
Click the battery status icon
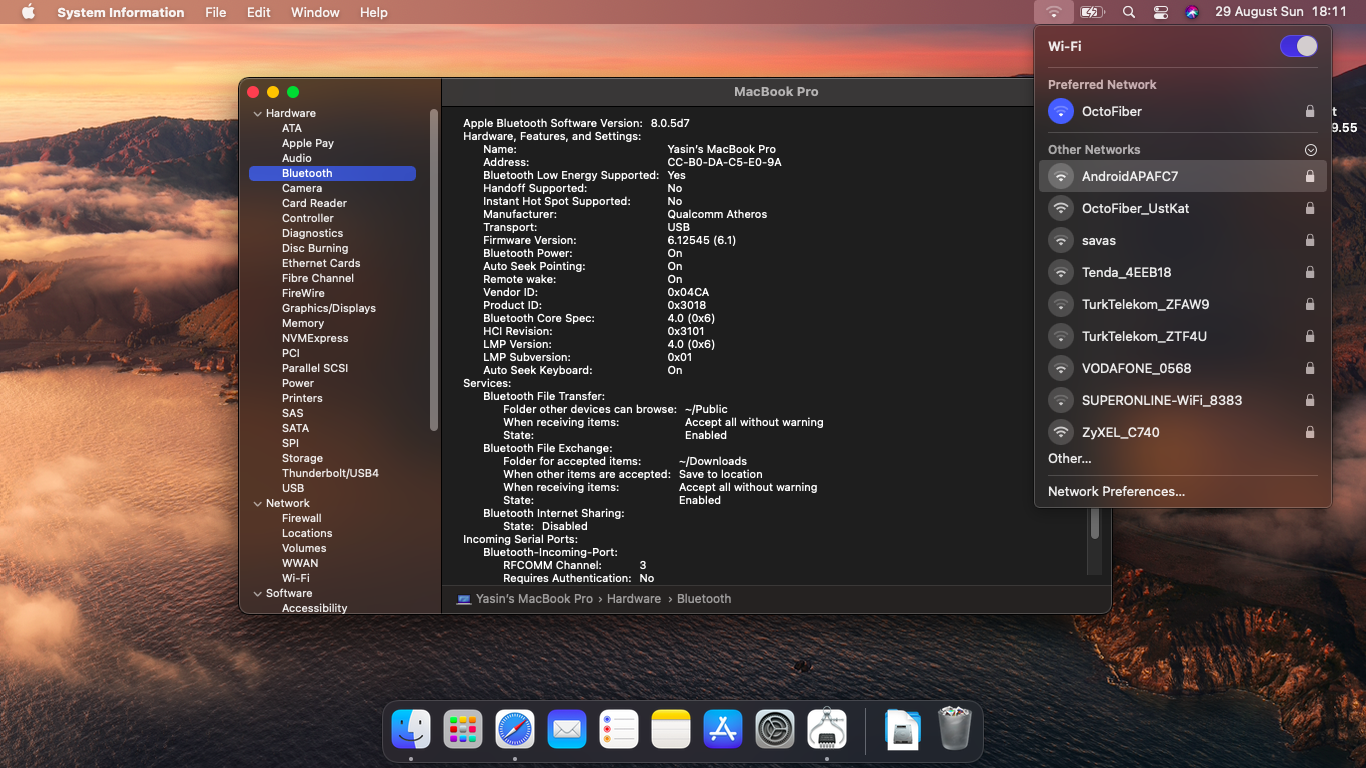tap(1092, 12)
